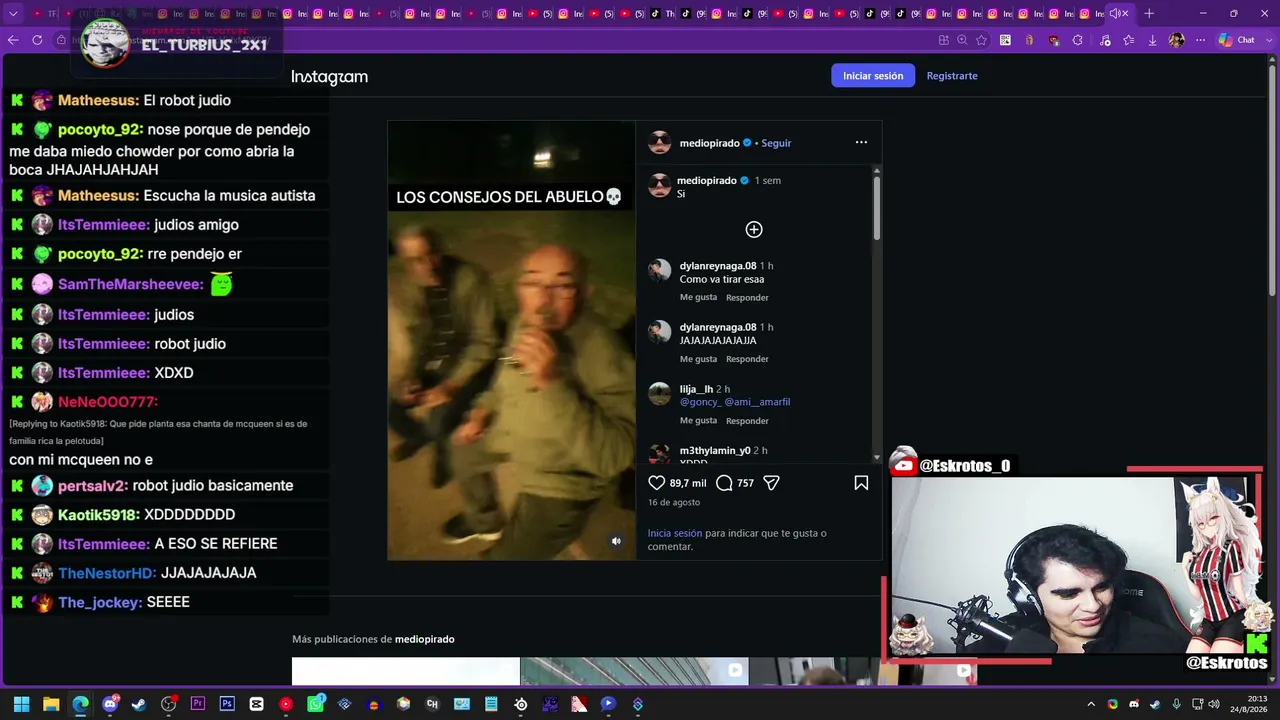This screenshot has height=720, width=1280.
Task: Show hidden system tray icons chevron
Action: [1091, 704]
